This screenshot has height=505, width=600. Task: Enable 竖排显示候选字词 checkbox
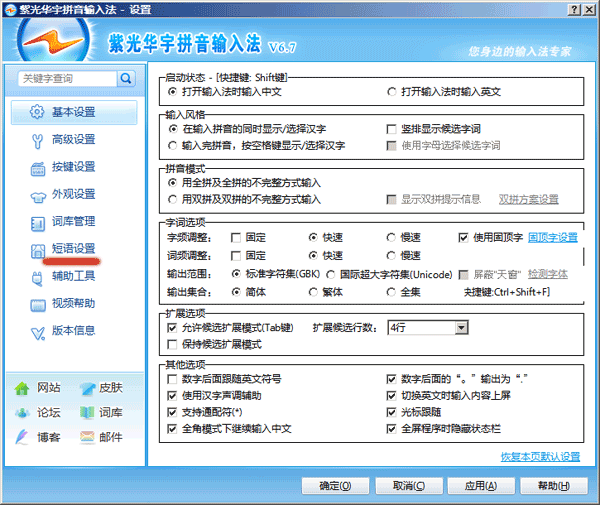pos(391,129)
